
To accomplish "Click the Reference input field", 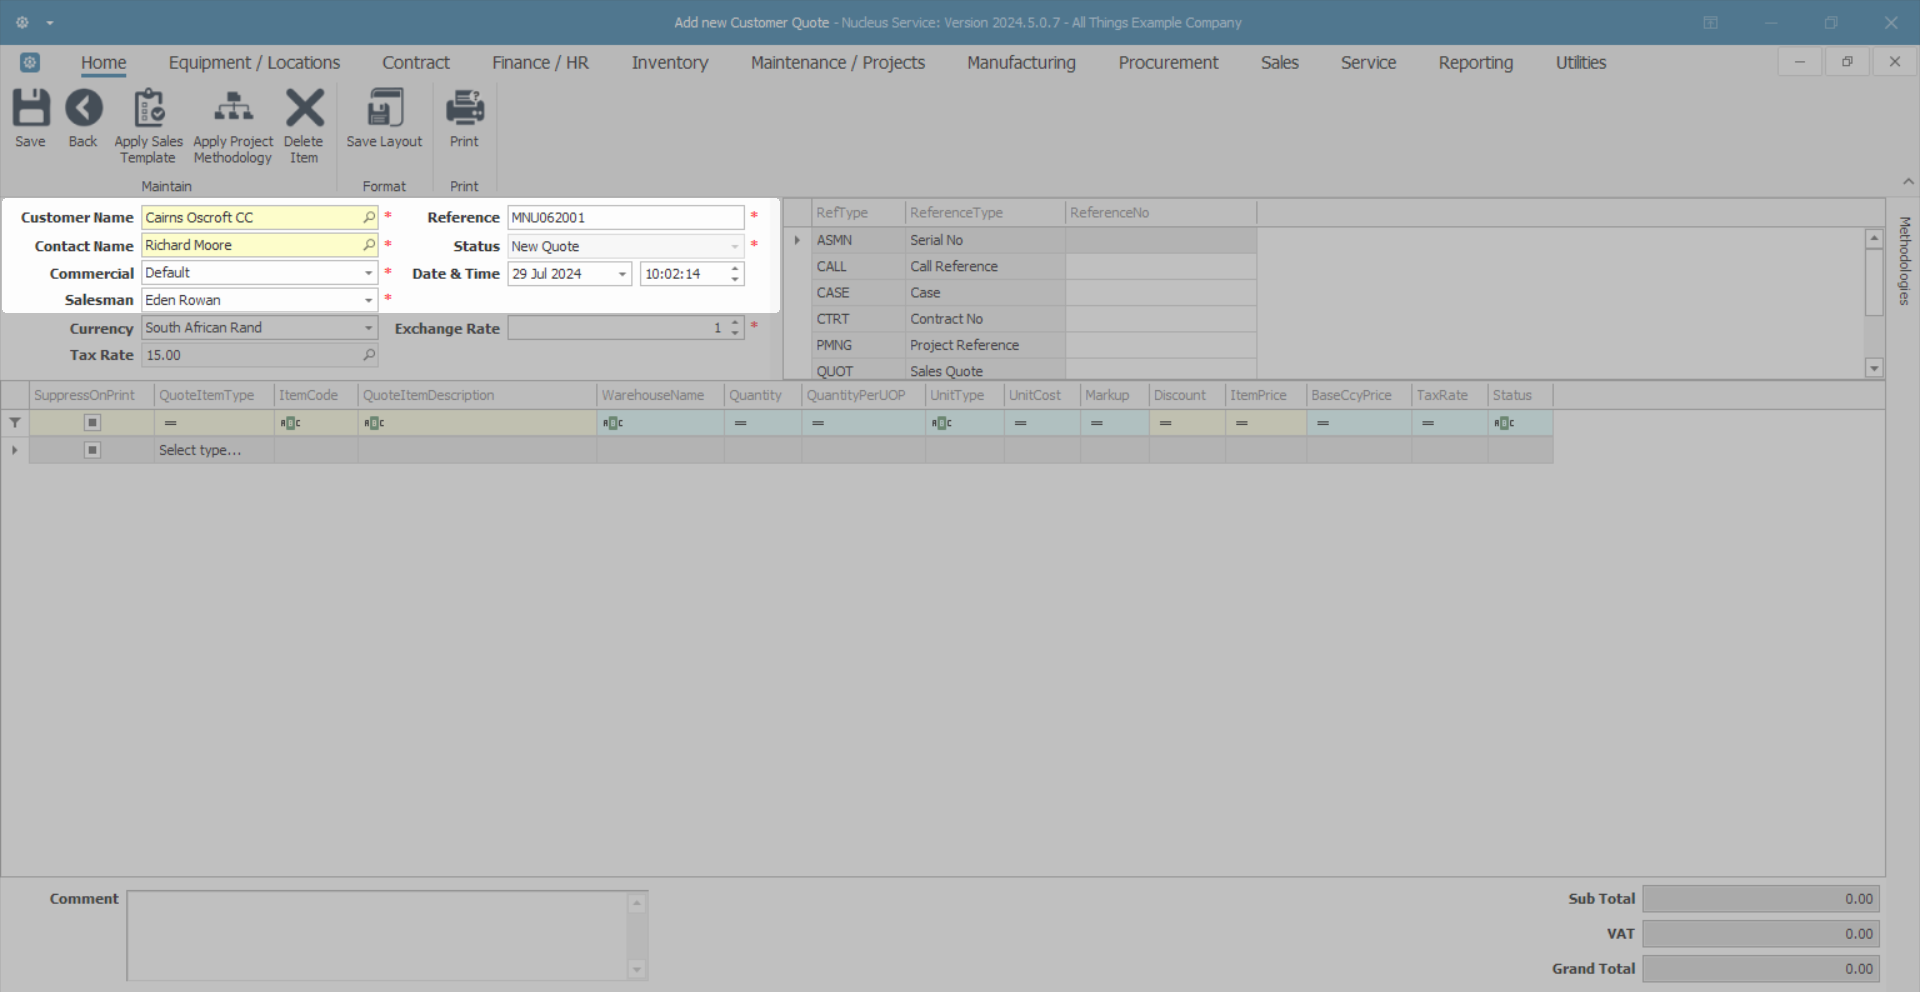I will (x=625, y=218).
